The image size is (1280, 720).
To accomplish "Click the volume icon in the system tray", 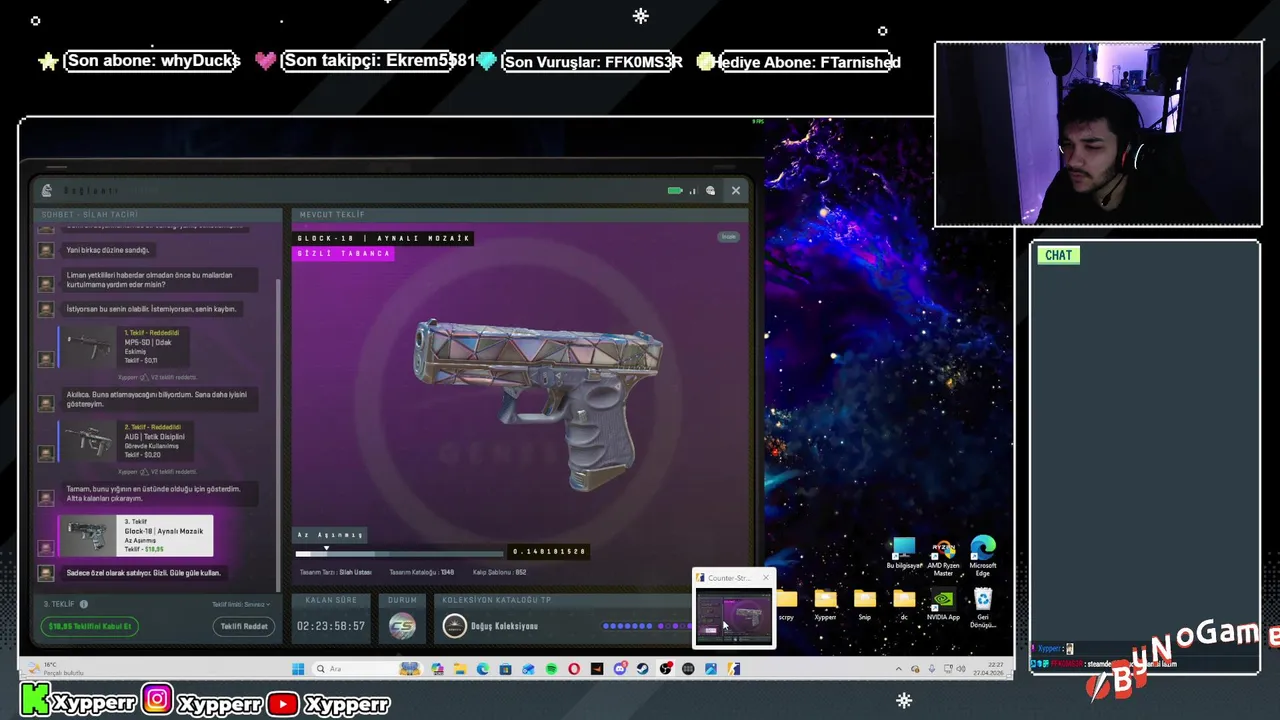I will (x=961, y=669).
